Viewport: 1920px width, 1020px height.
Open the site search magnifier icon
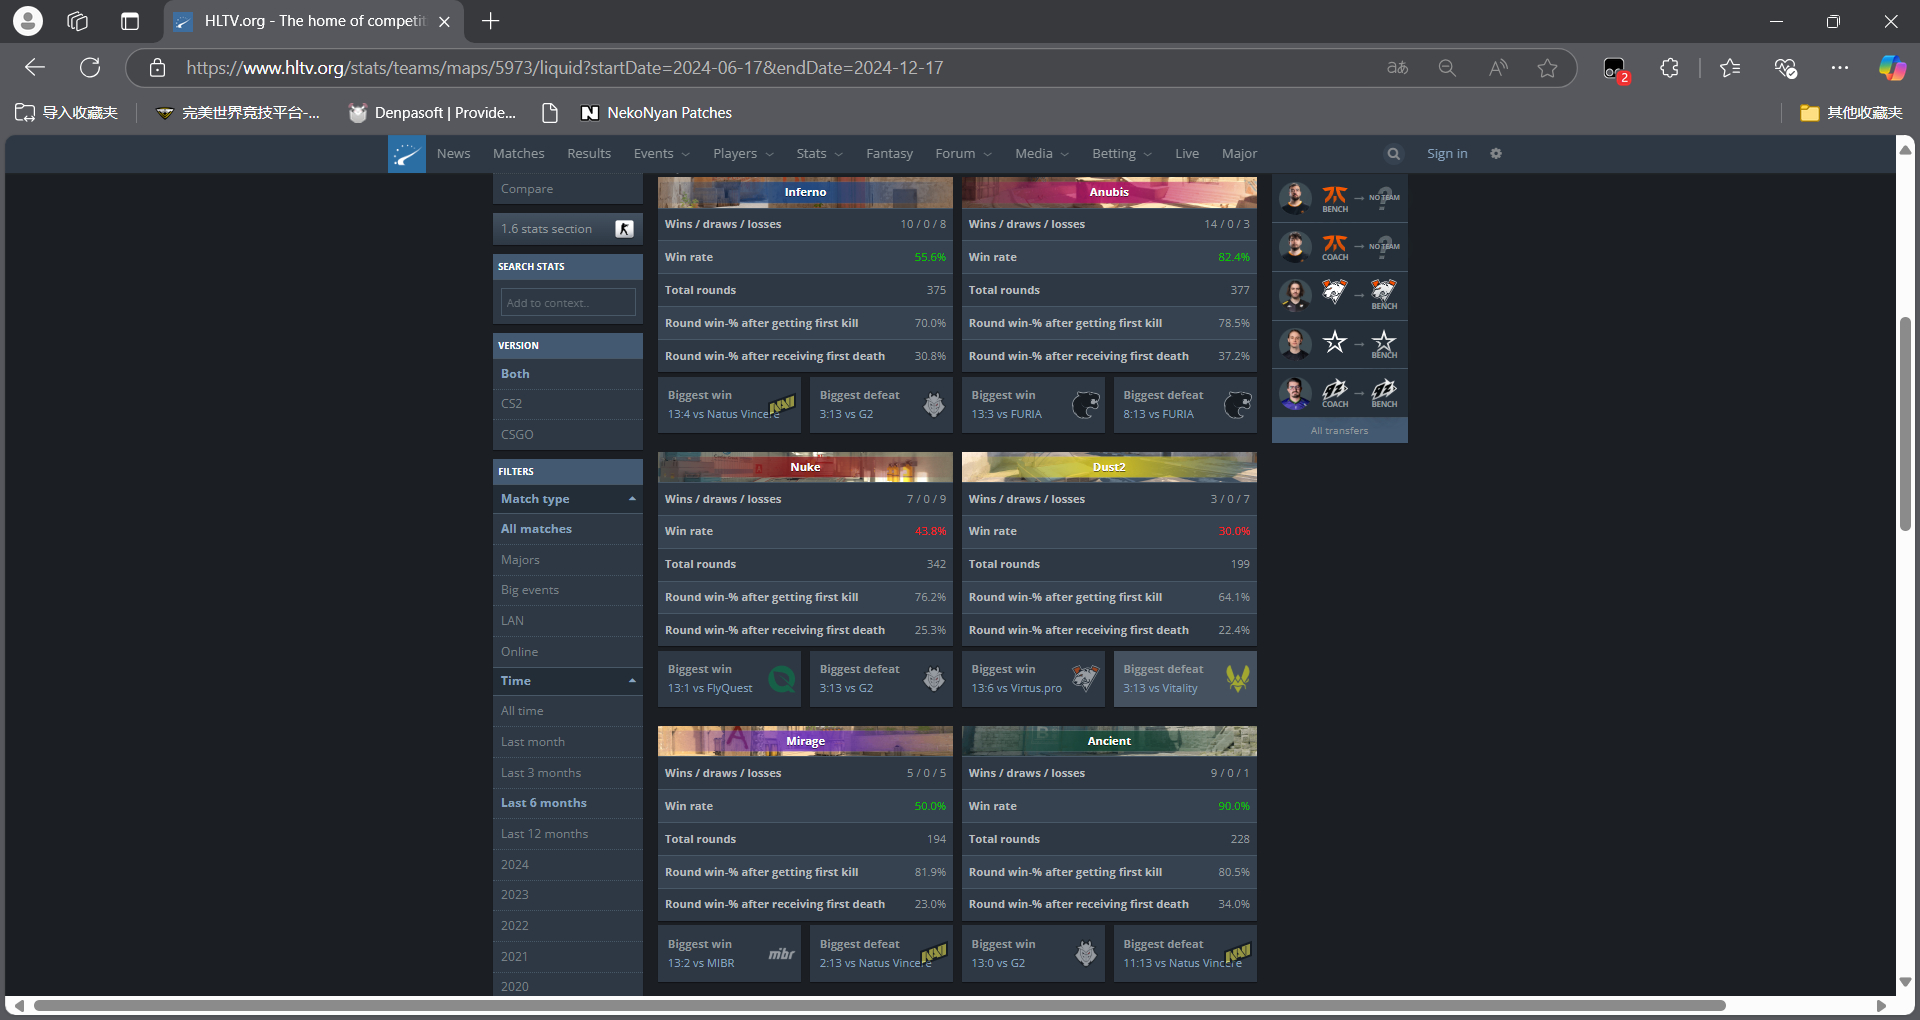[1393, 154]
